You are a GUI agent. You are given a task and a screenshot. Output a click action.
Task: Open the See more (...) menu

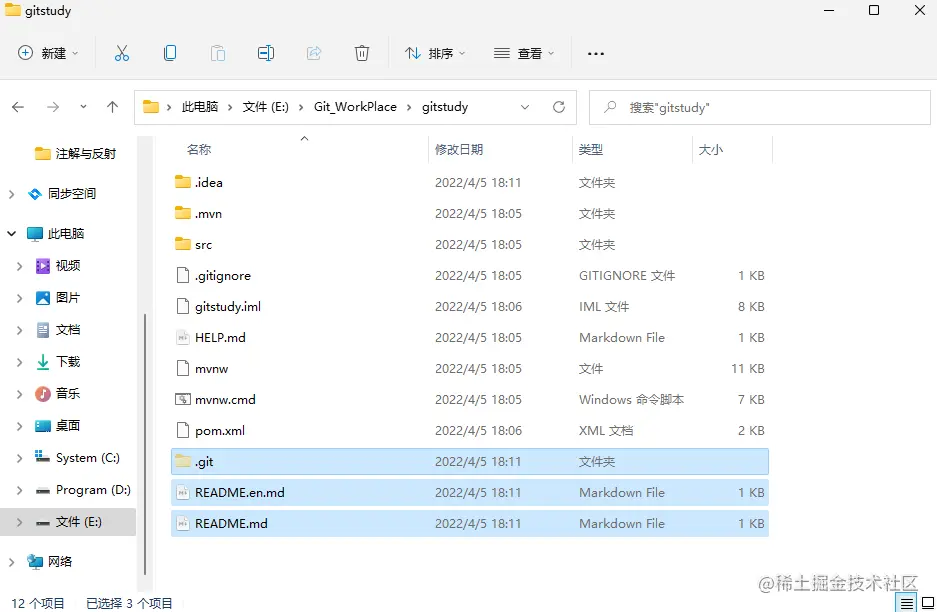[596, 54]
